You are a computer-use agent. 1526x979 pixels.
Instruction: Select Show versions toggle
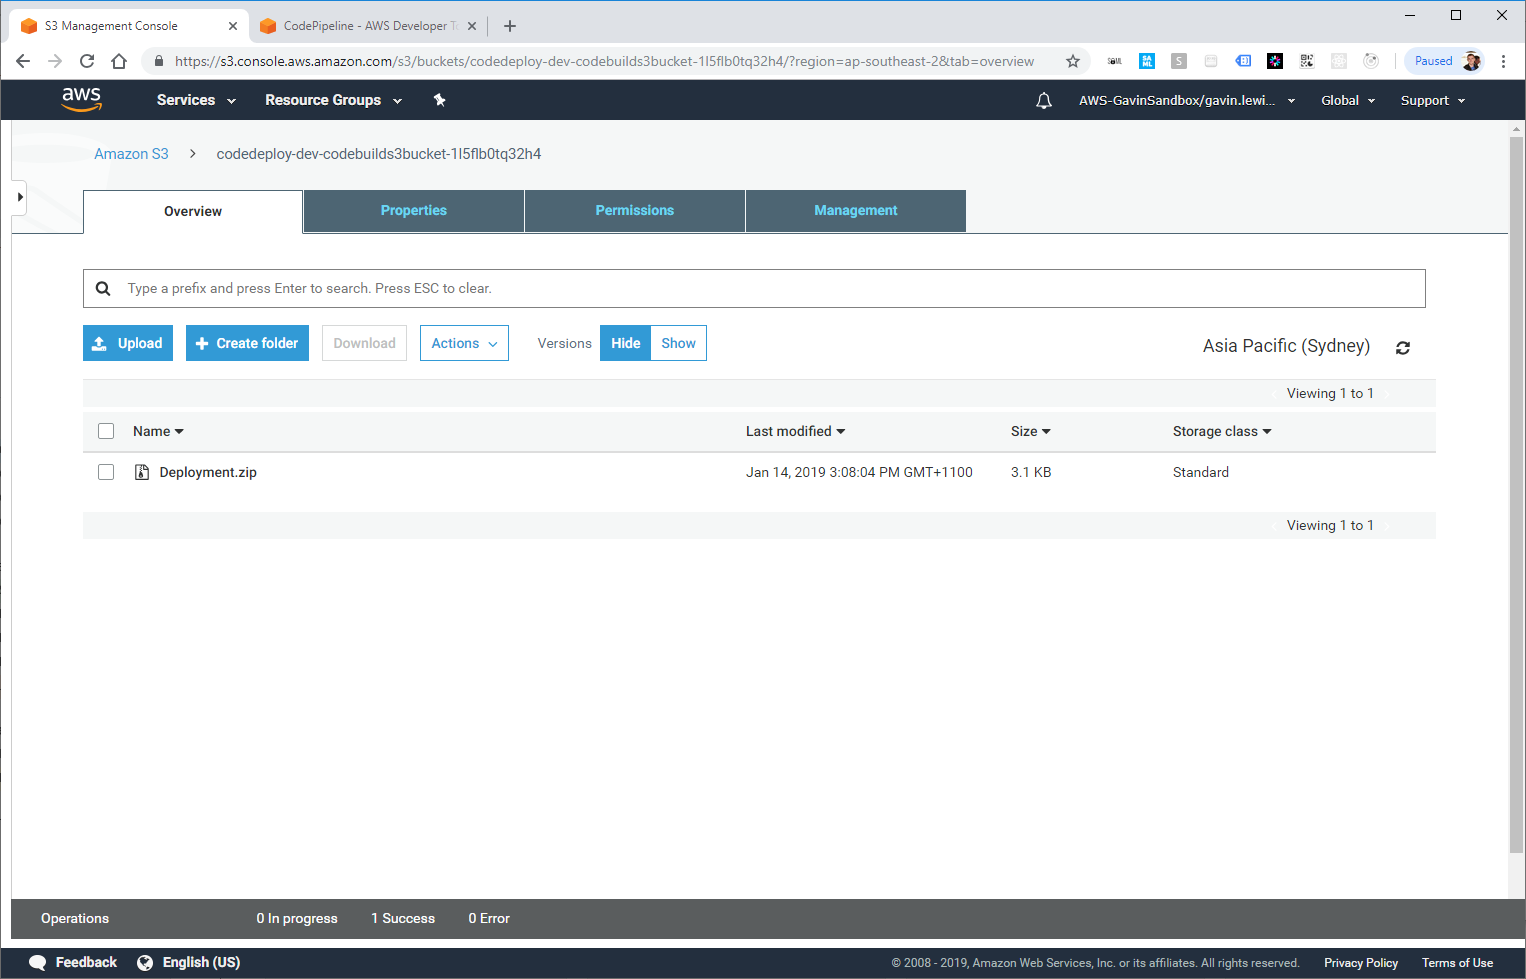click(x=678, y=343)
